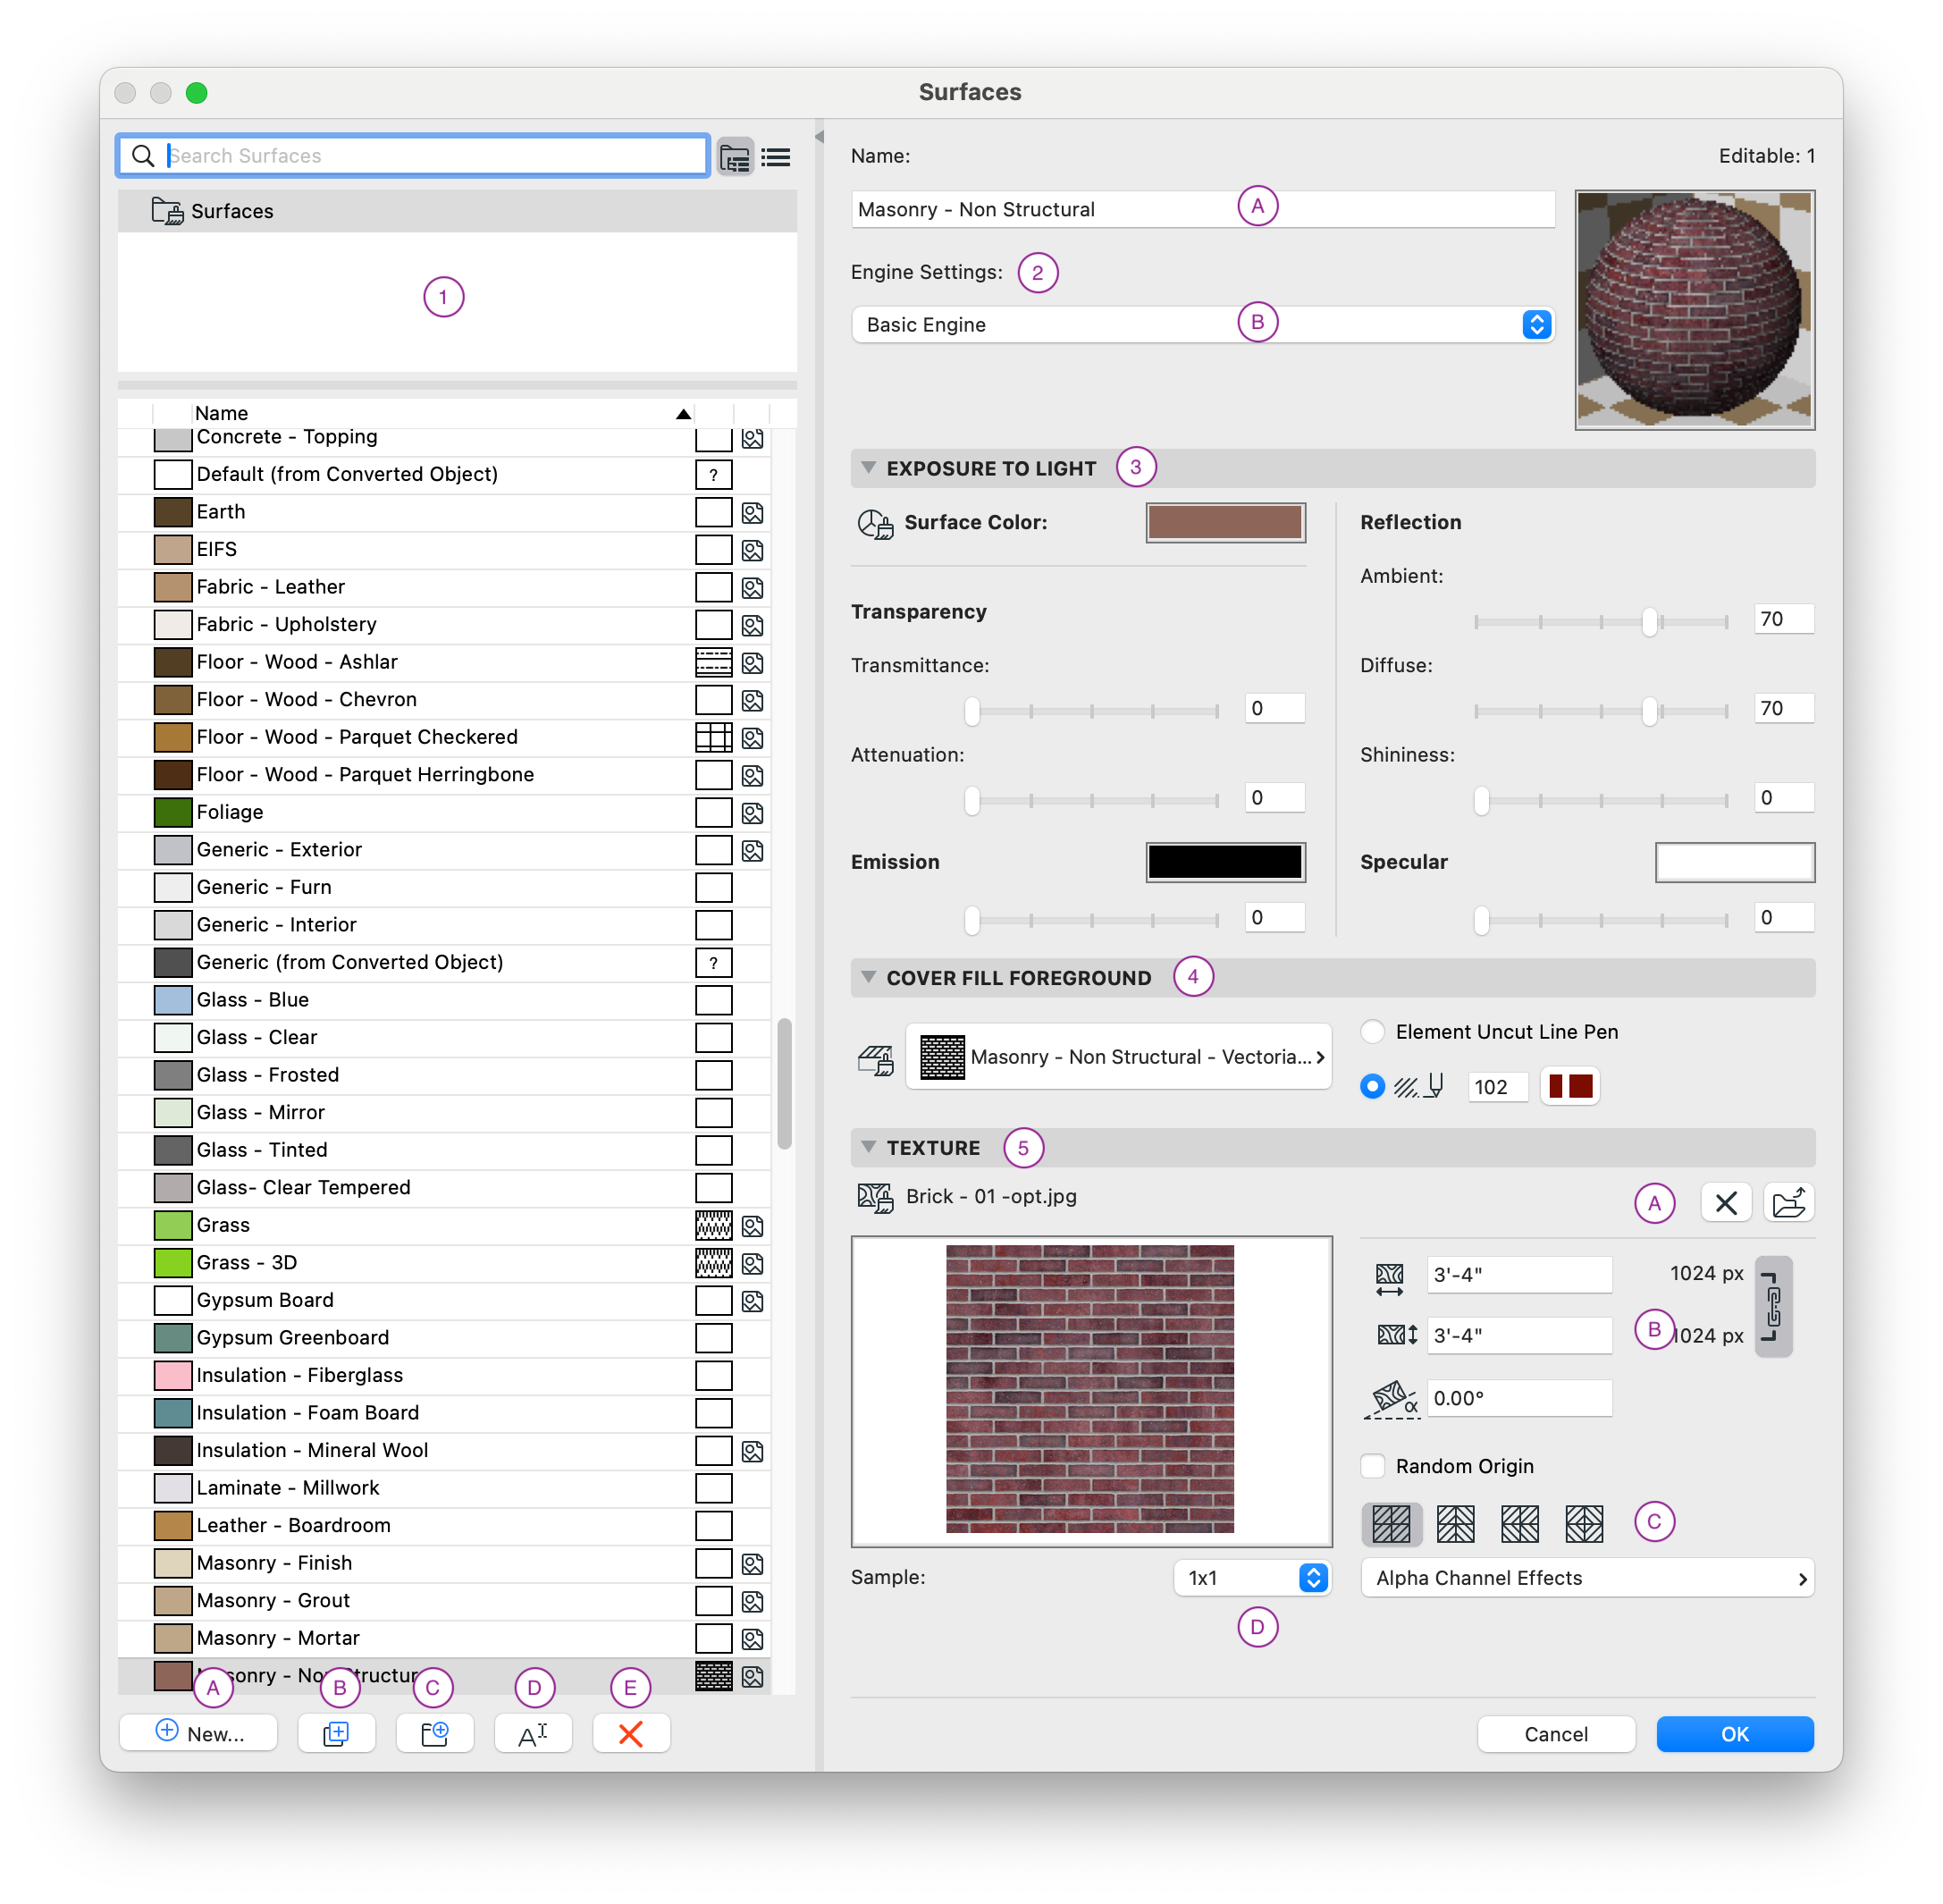Select Glass - Frosted in the list
Image resolution: width=1943 pixels, height=1904 pixels.
click(268, 1075)
